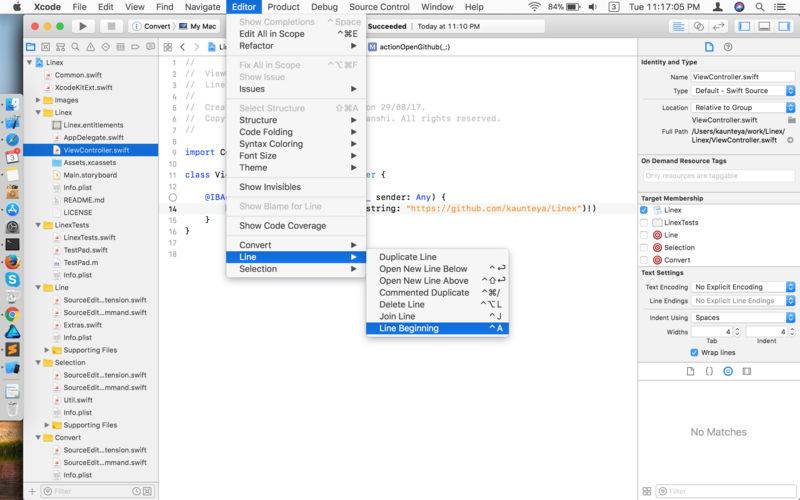800x500 pixels.
Task: Collapse the Selection group disclosure triangle
Action: (38, 363)
